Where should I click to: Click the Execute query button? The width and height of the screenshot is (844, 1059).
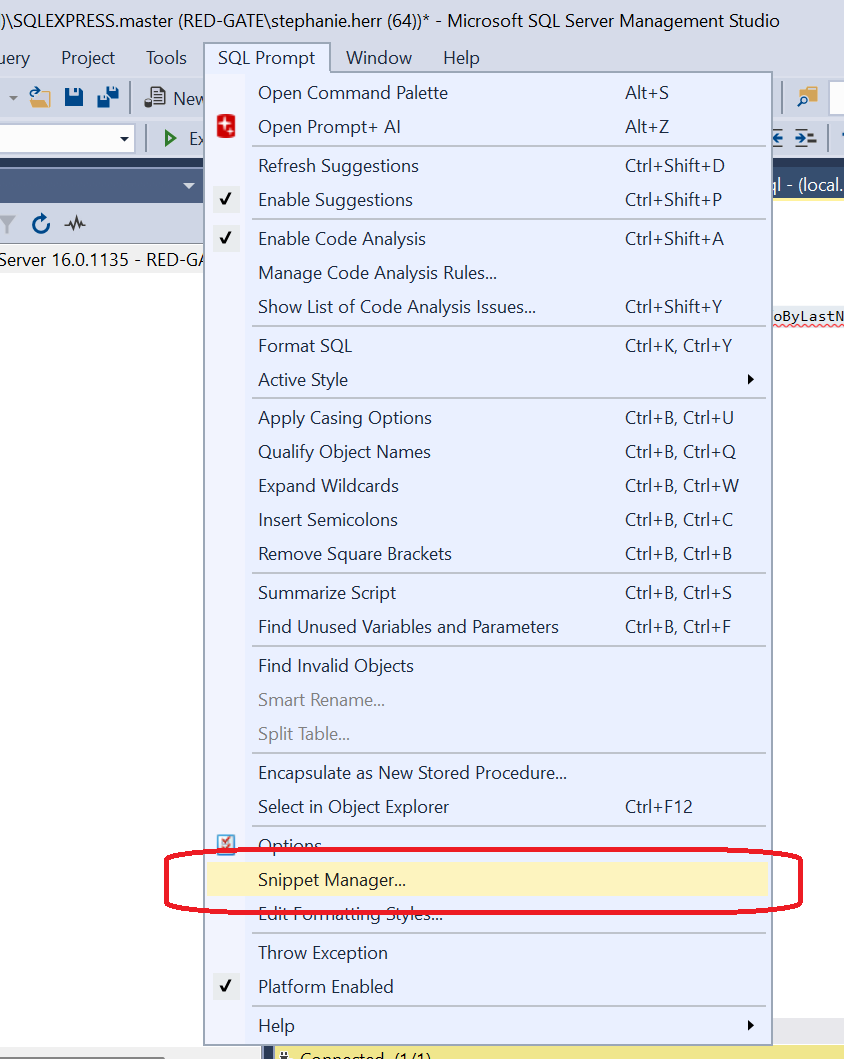pos(185,138)
